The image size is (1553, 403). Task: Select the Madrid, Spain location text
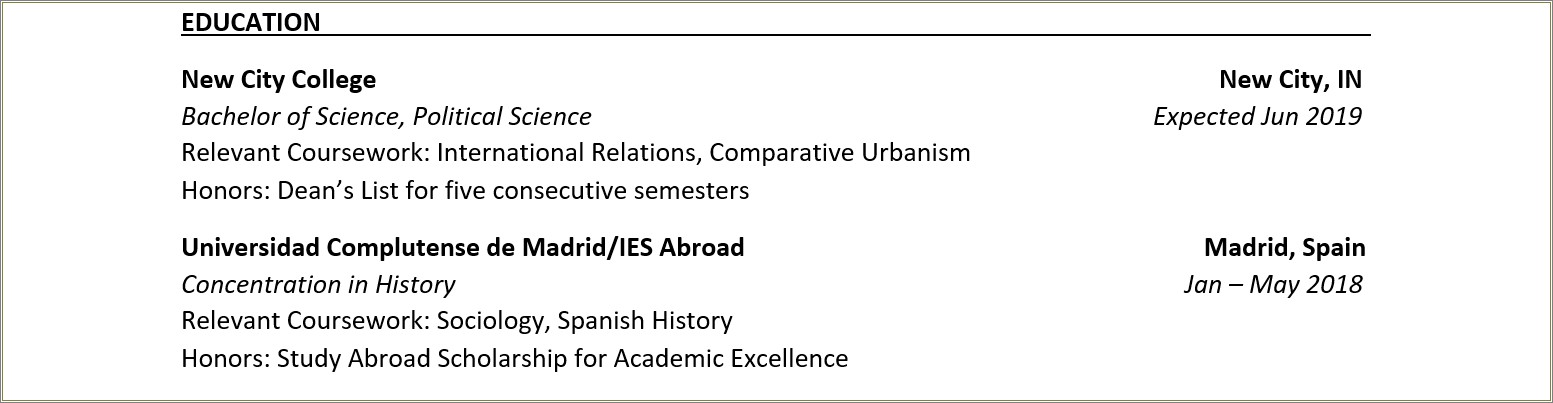pyautogui.click(x=1284, y=248)
